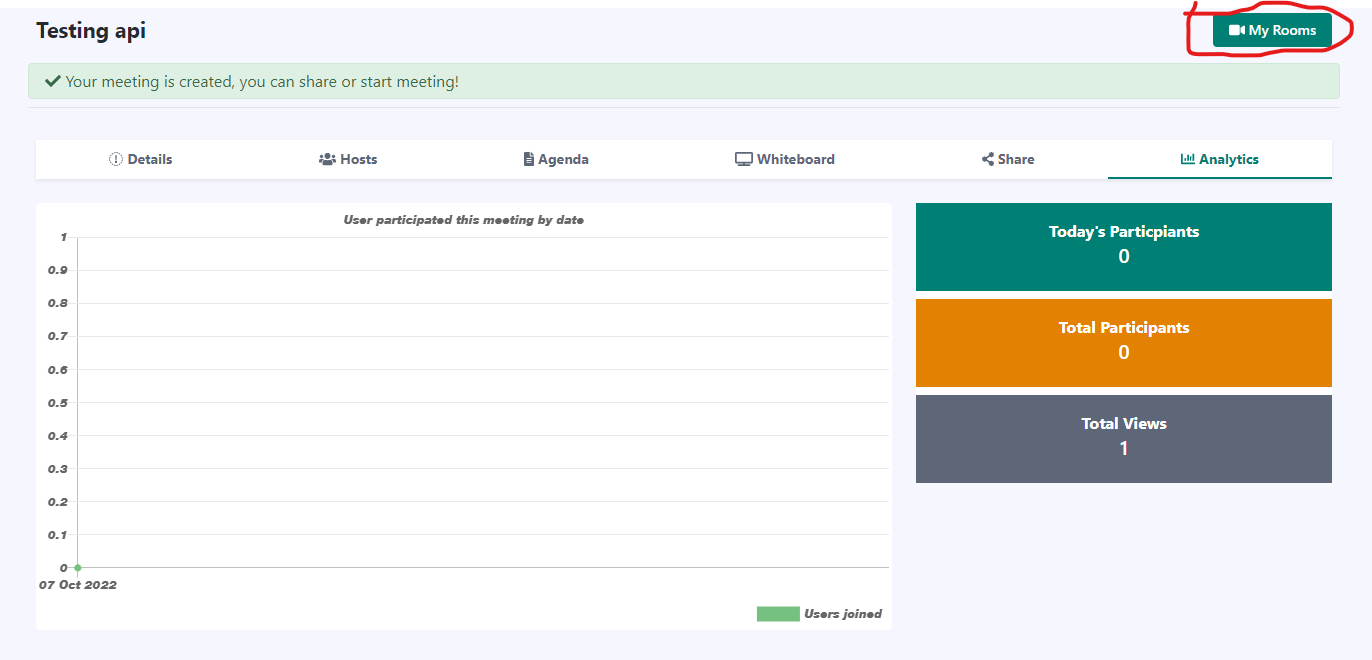Click the share nodes icon beside Share

(x=988, y=159)
